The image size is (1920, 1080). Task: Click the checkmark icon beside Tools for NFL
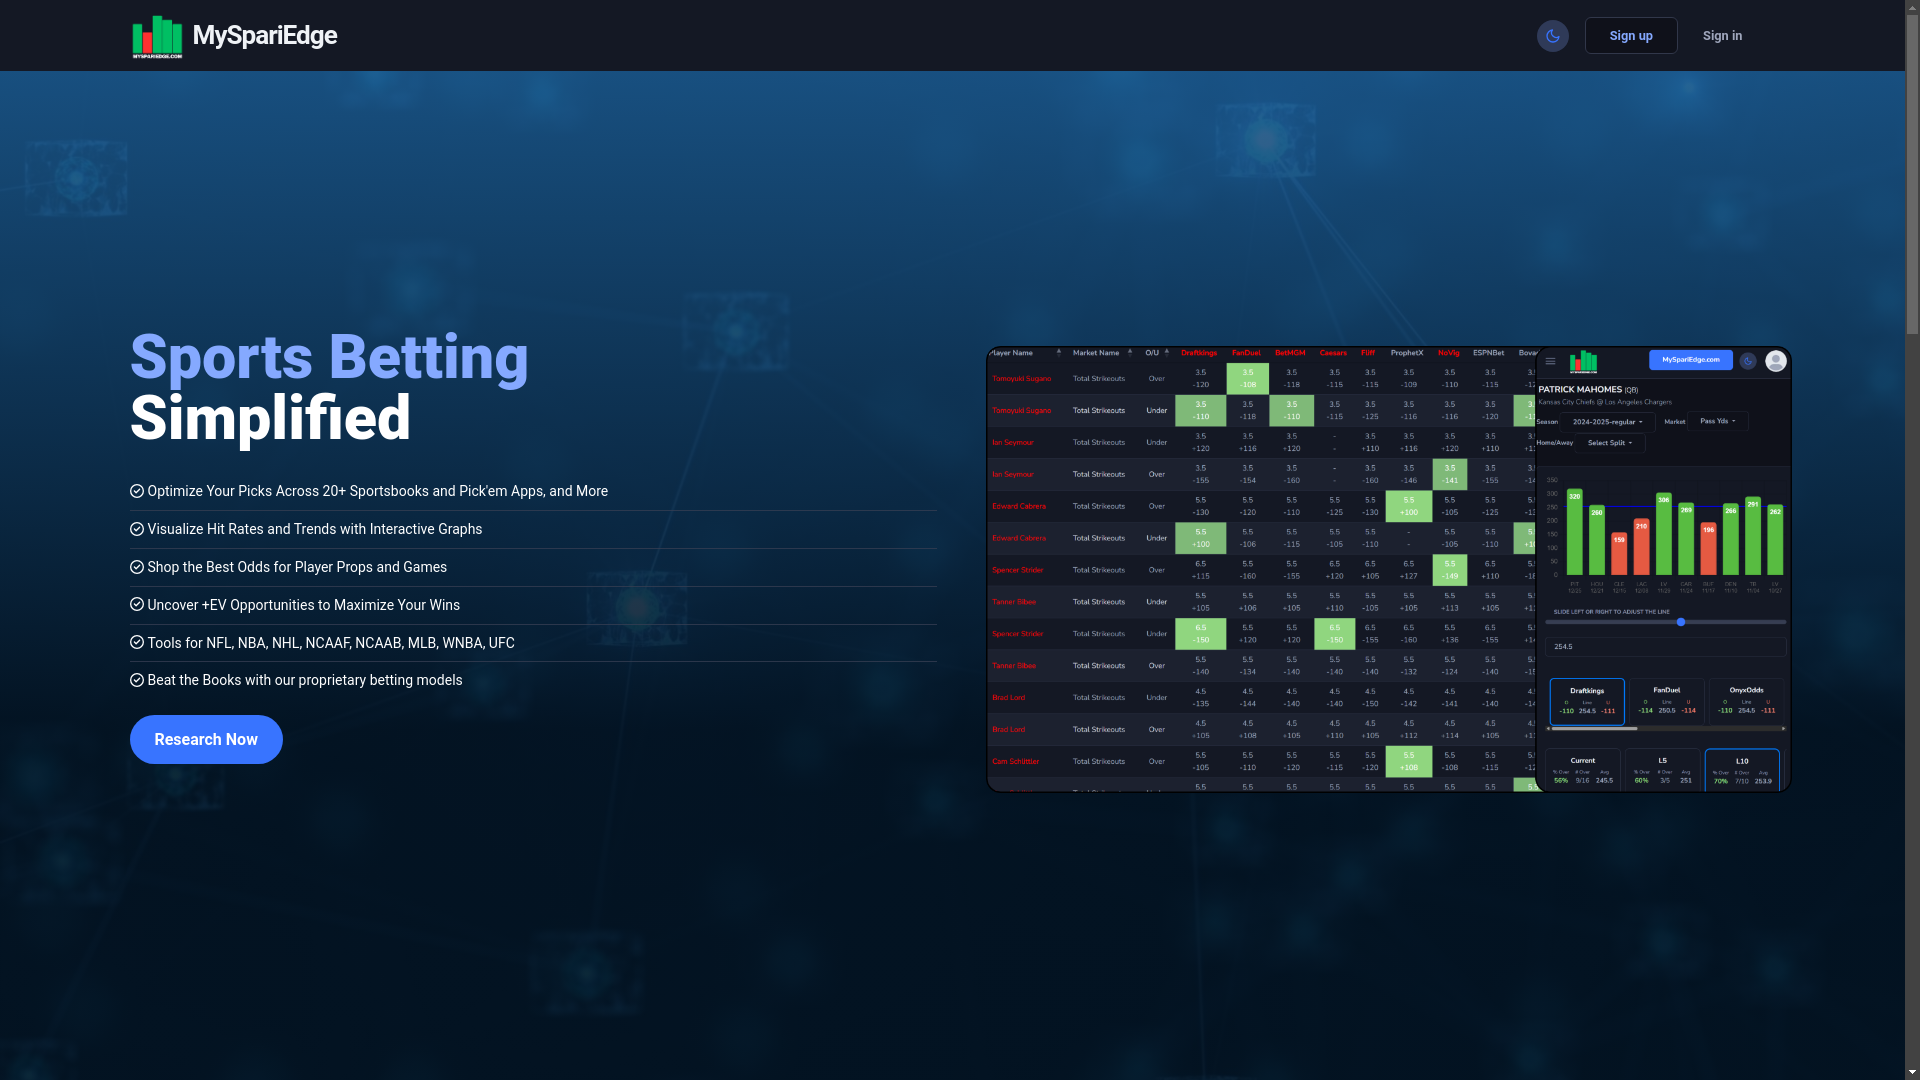click(137, 643)
